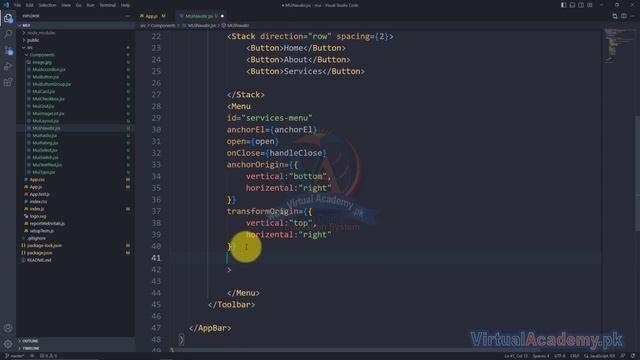Toggle the bottom panel layout button
This screenshot has height=360, width=640.
(572, 5)
